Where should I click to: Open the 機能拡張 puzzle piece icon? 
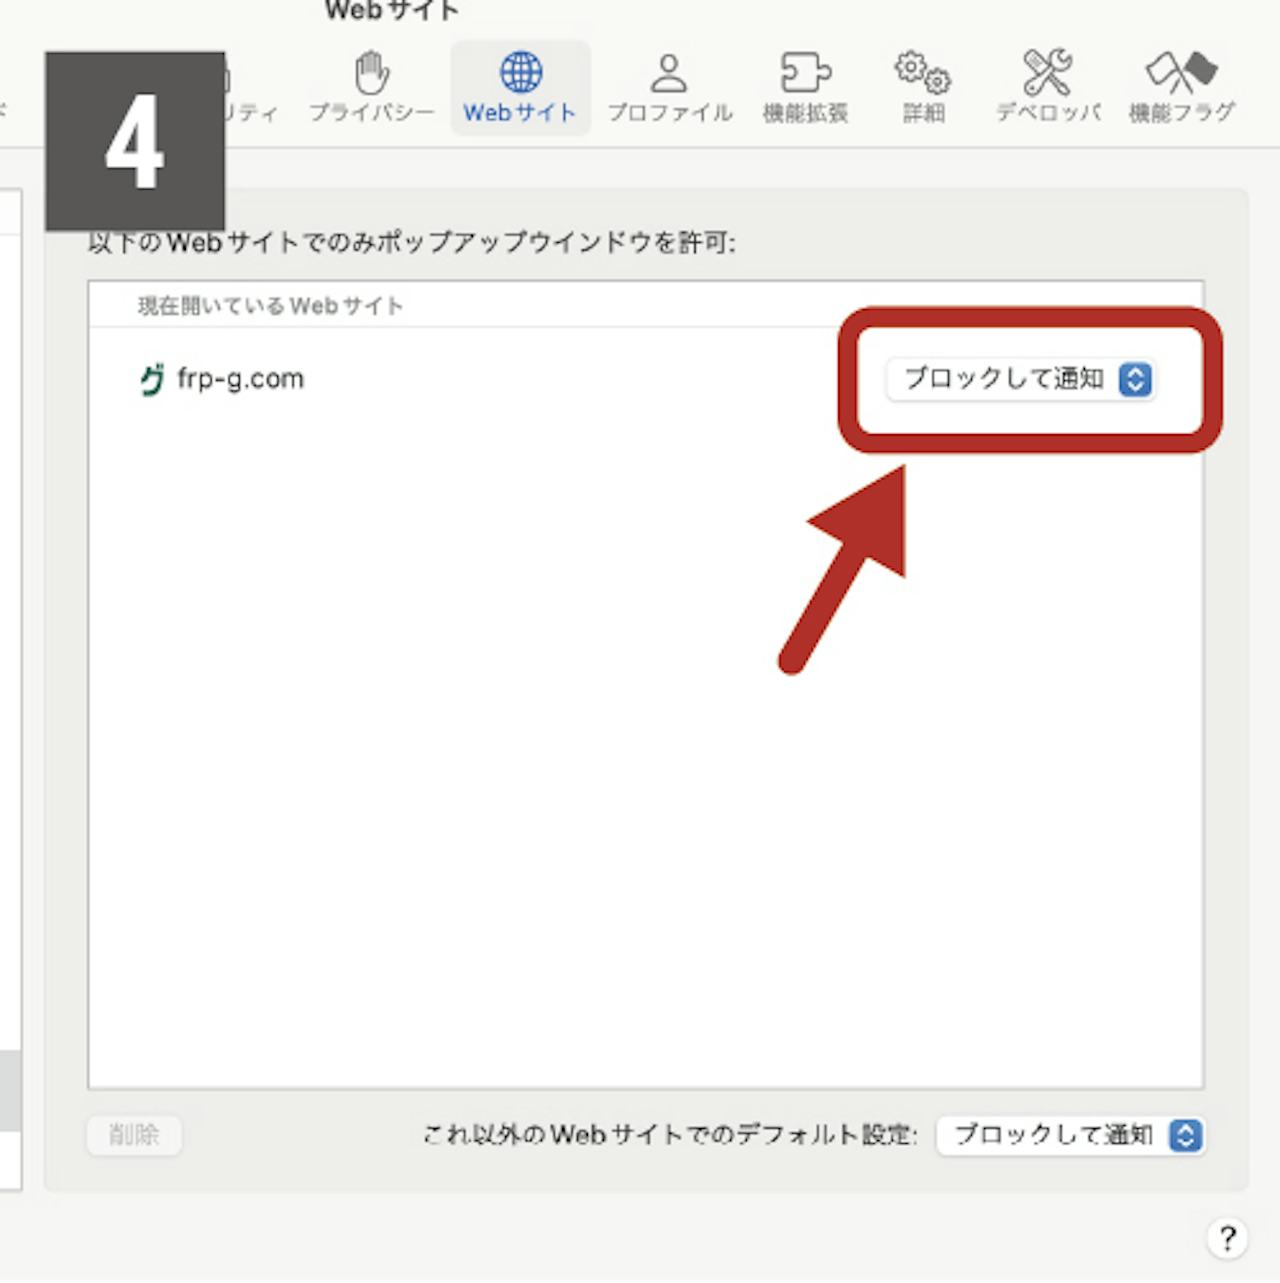(x=805, y=86)
